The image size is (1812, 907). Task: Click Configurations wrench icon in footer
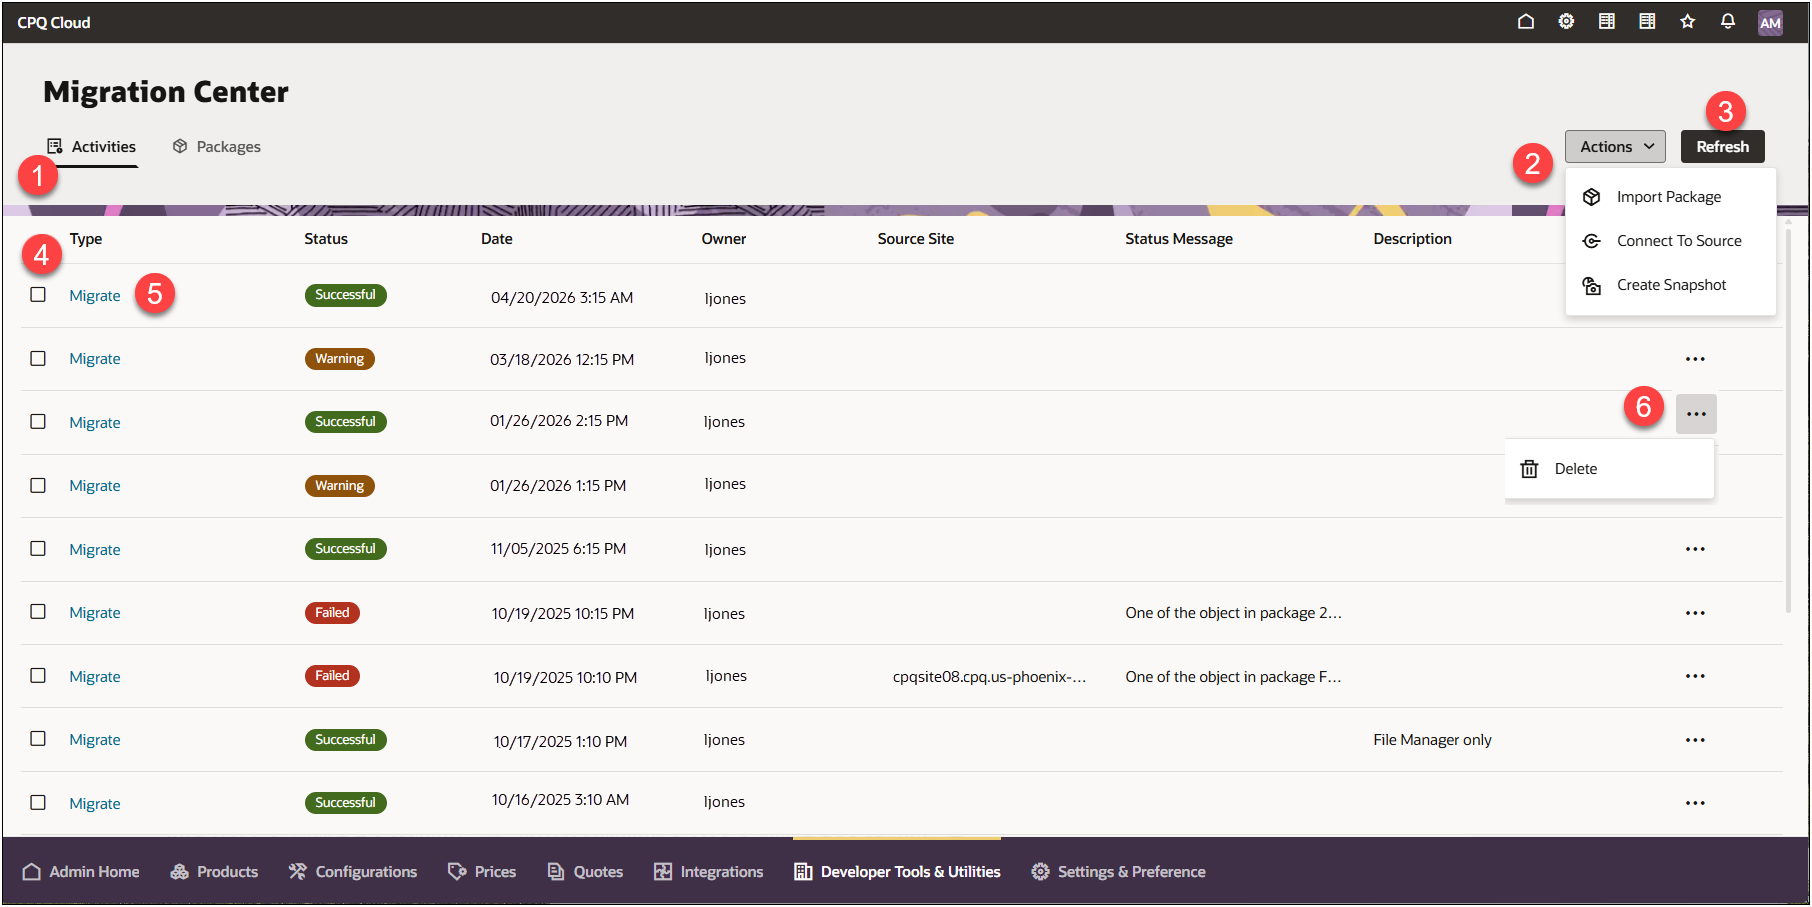[x=297, y=872]
